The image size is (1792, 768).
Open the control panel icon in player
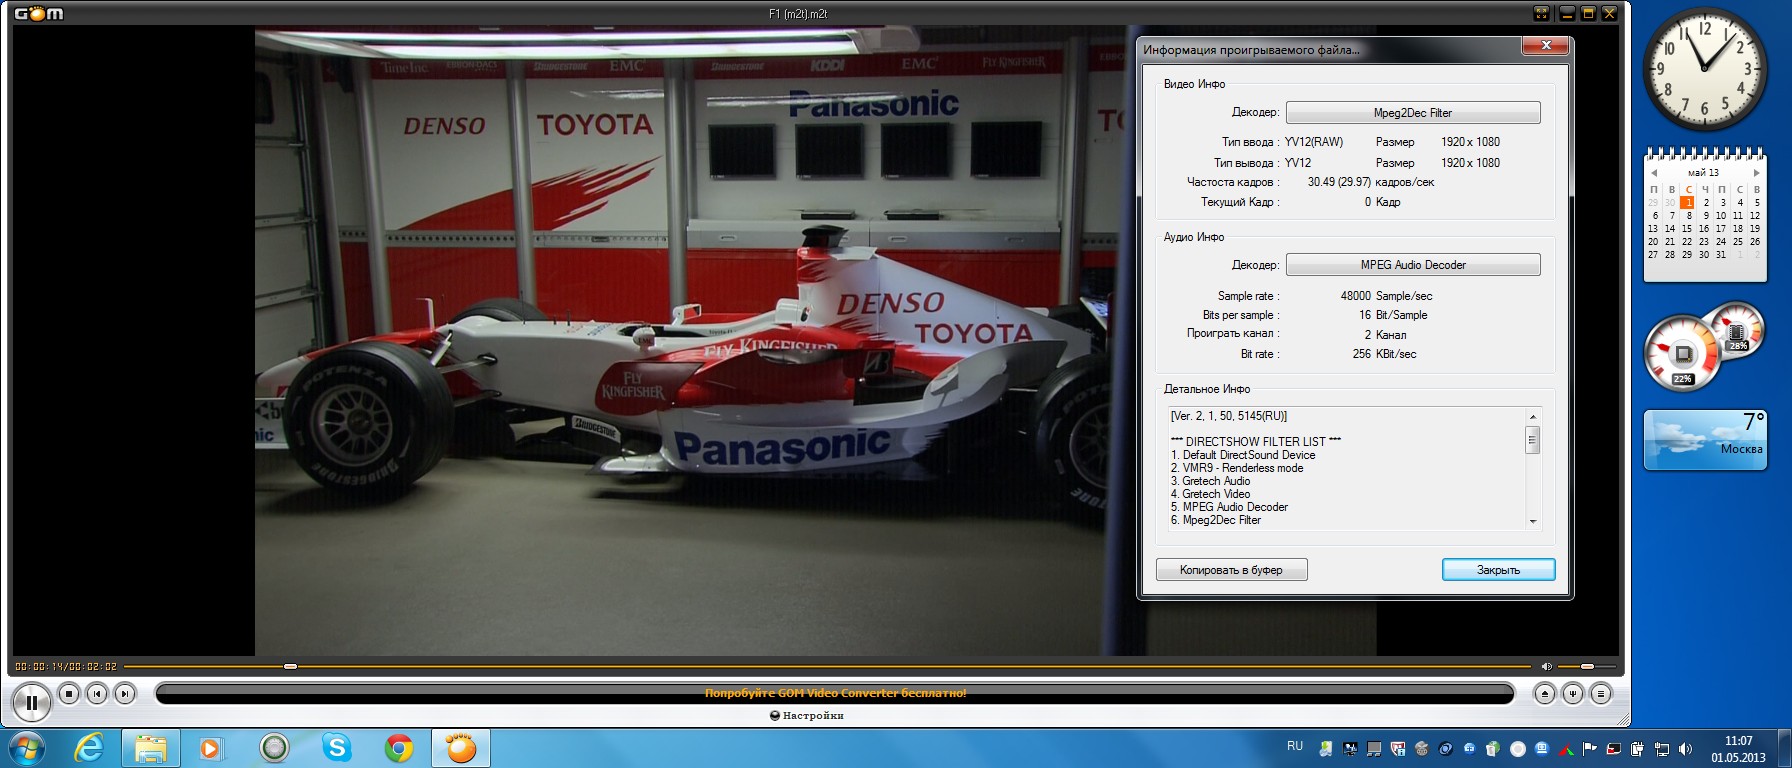(x=1573, y=693)
